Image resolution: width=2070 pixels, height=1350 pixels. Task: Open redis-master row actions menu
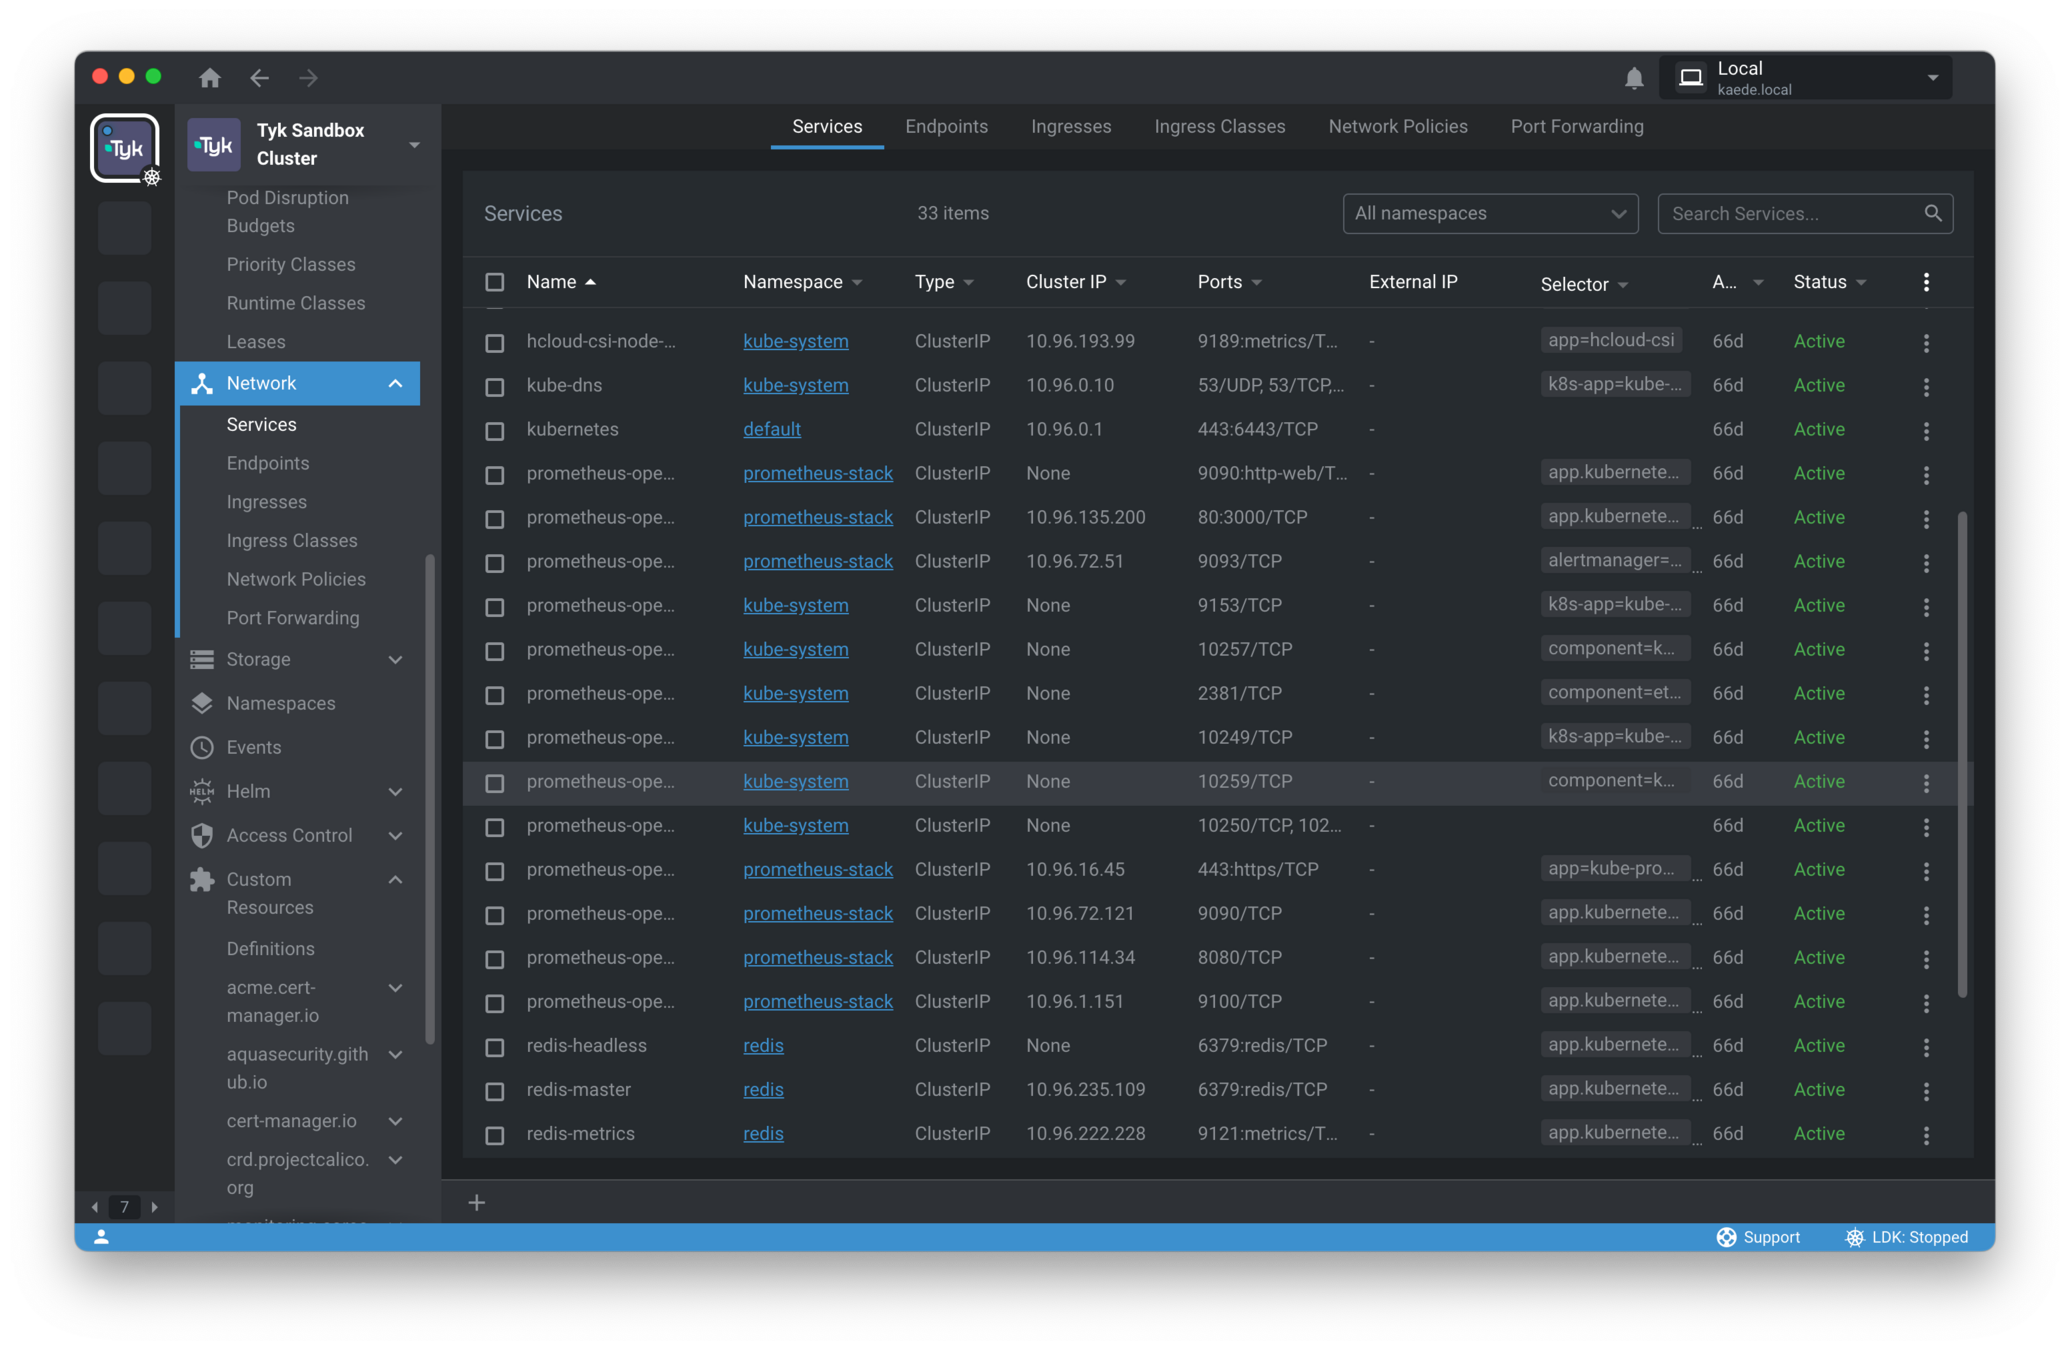[x=1926, y=1090]
